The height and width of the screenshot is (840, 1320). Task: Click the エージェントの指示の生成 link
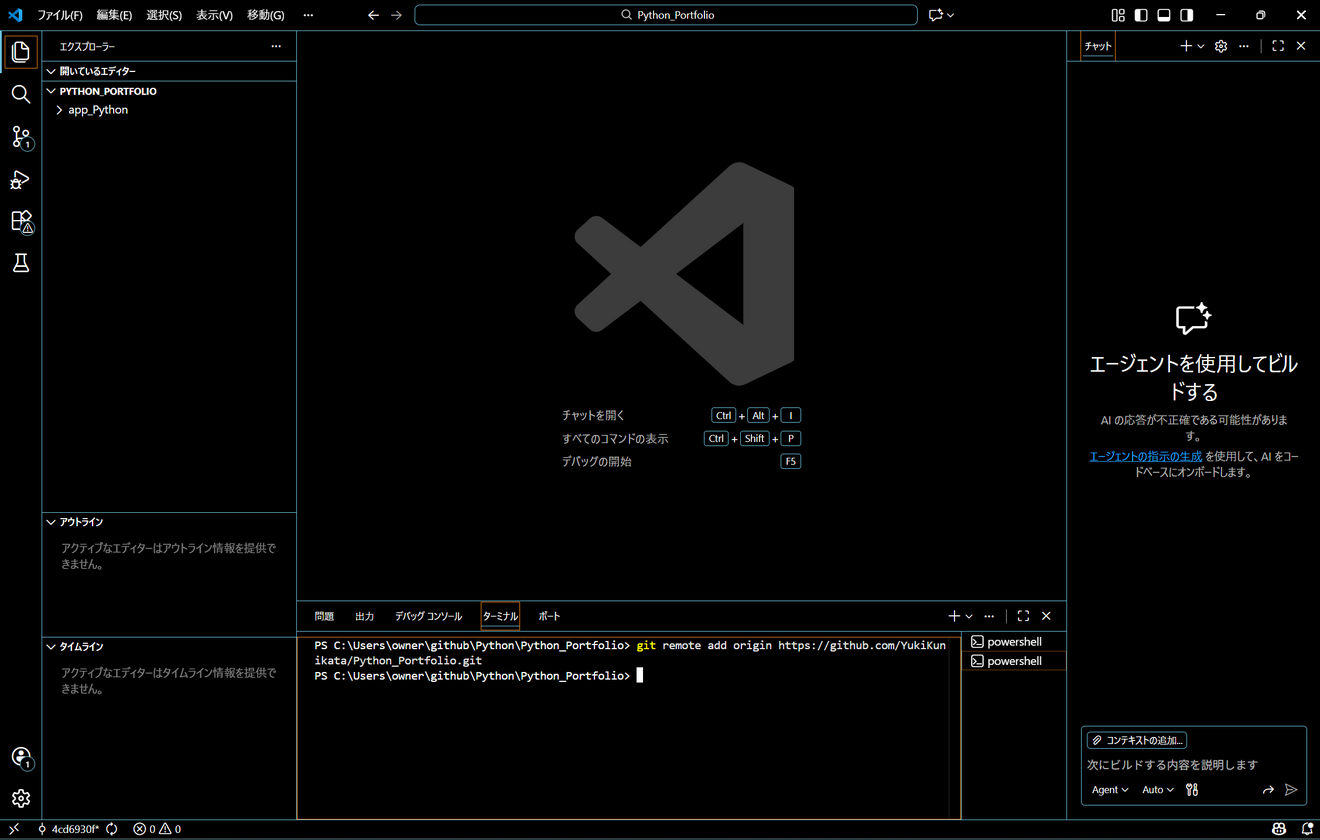(x=1146, y=456)
